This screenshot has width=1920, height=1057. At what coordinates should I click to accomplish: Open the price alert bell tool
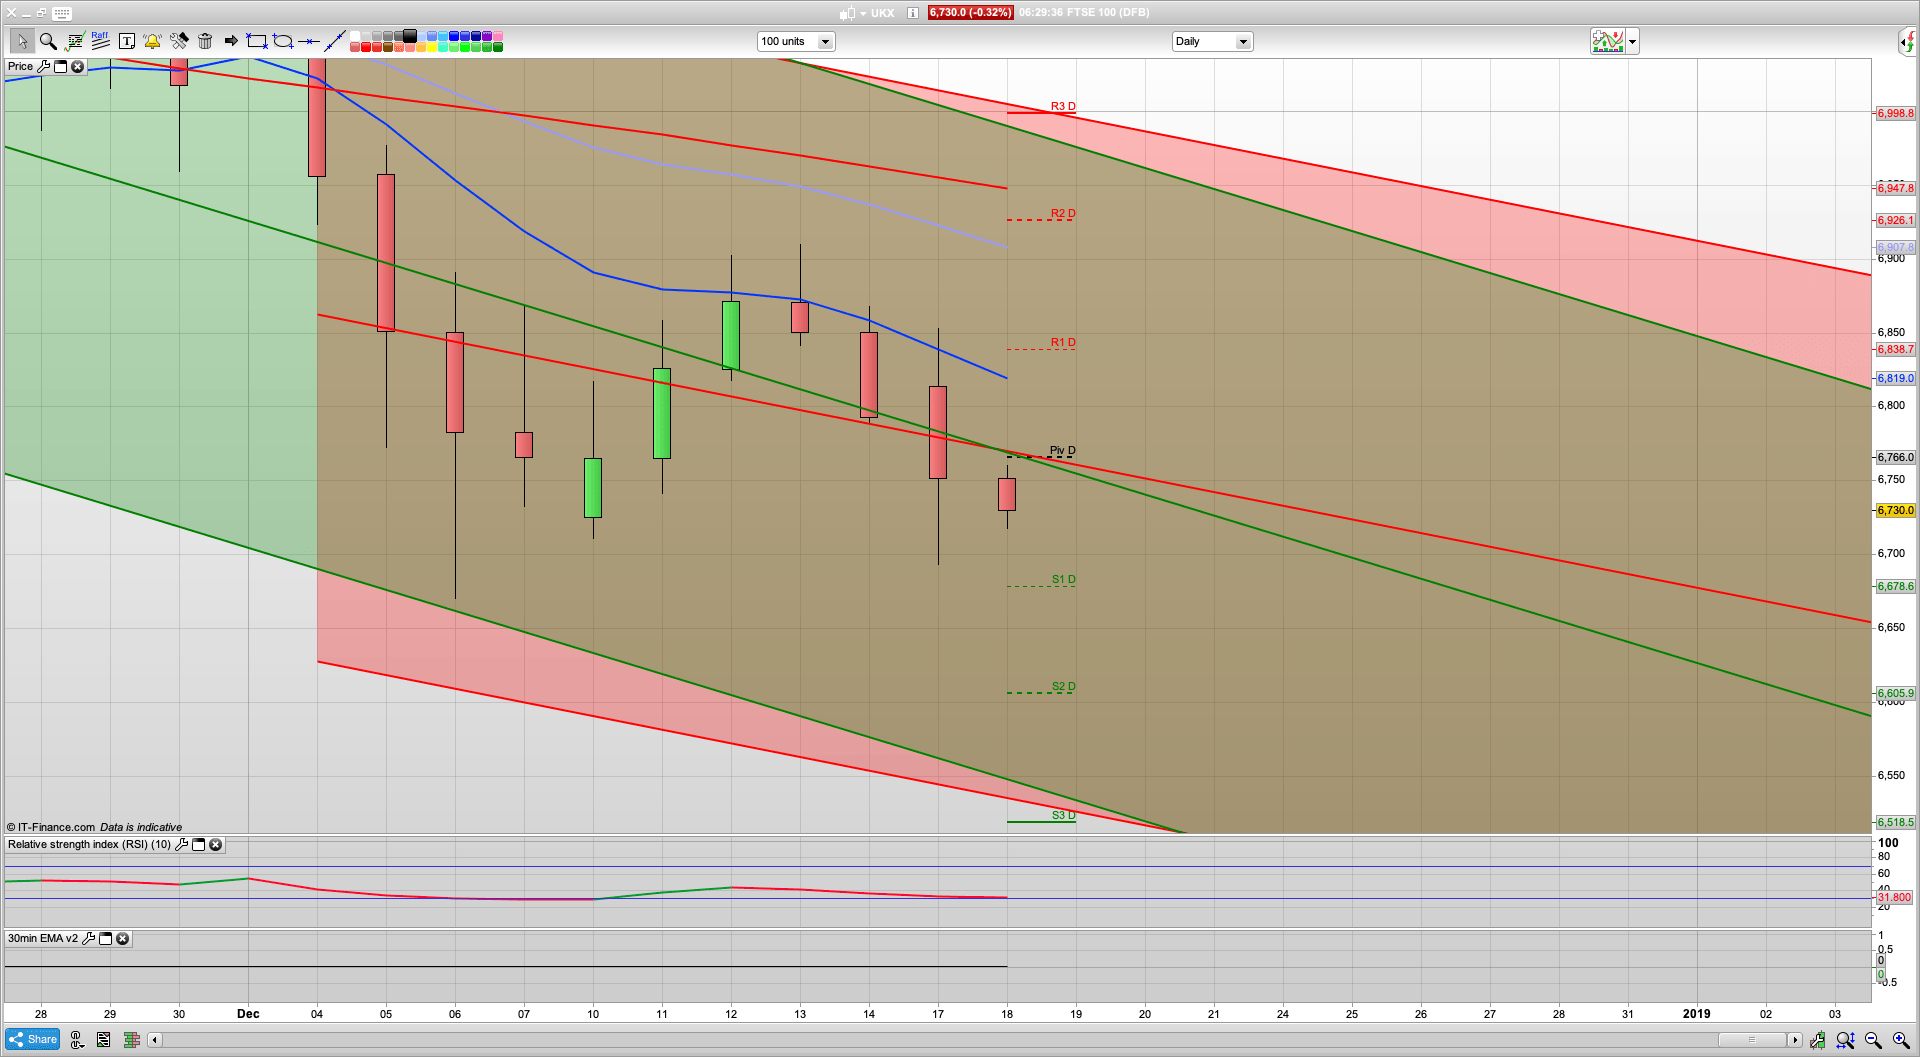[152, 41]
